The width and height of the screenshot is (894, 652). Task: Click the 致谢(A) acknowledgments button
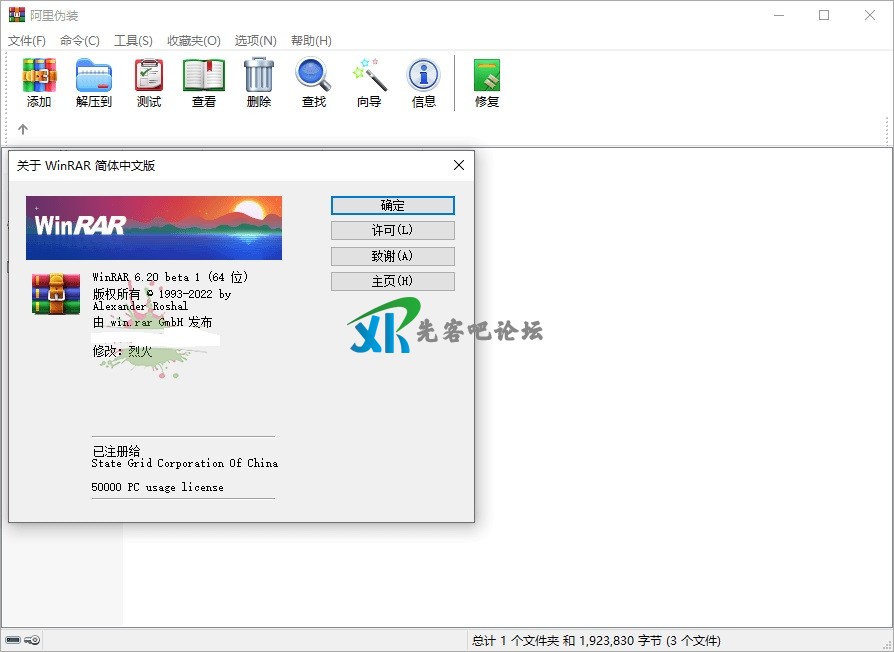click(x=392, y=256)
